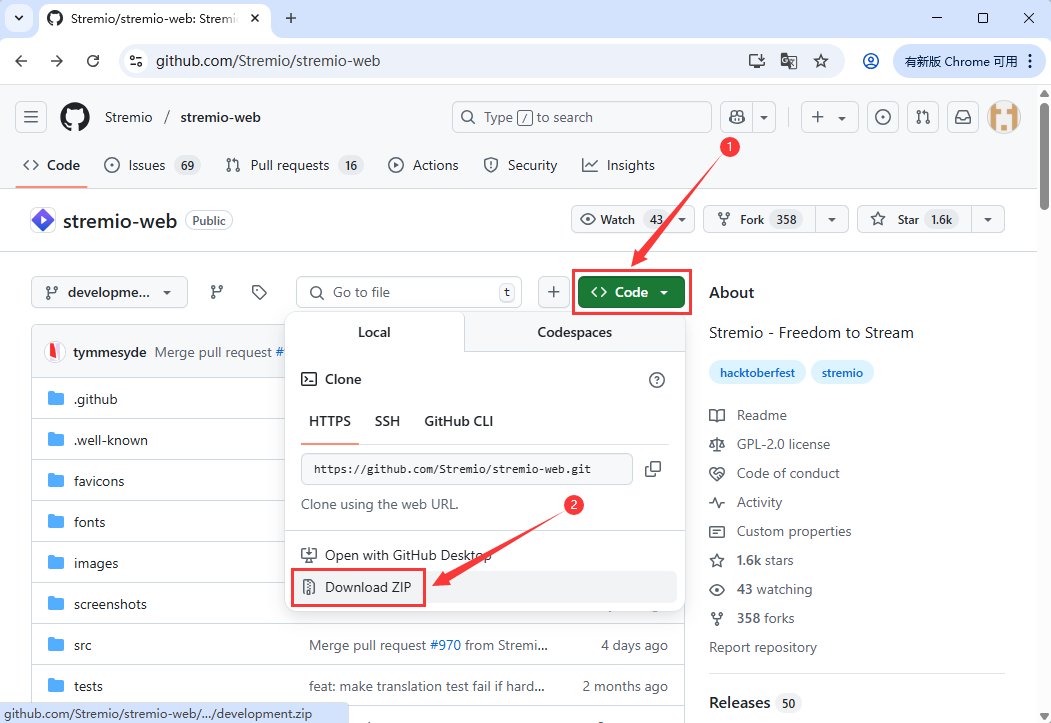The image size is (1051, 723).
Task: Click the HTTPS clone URL text field
Action: tap(467, 469)
